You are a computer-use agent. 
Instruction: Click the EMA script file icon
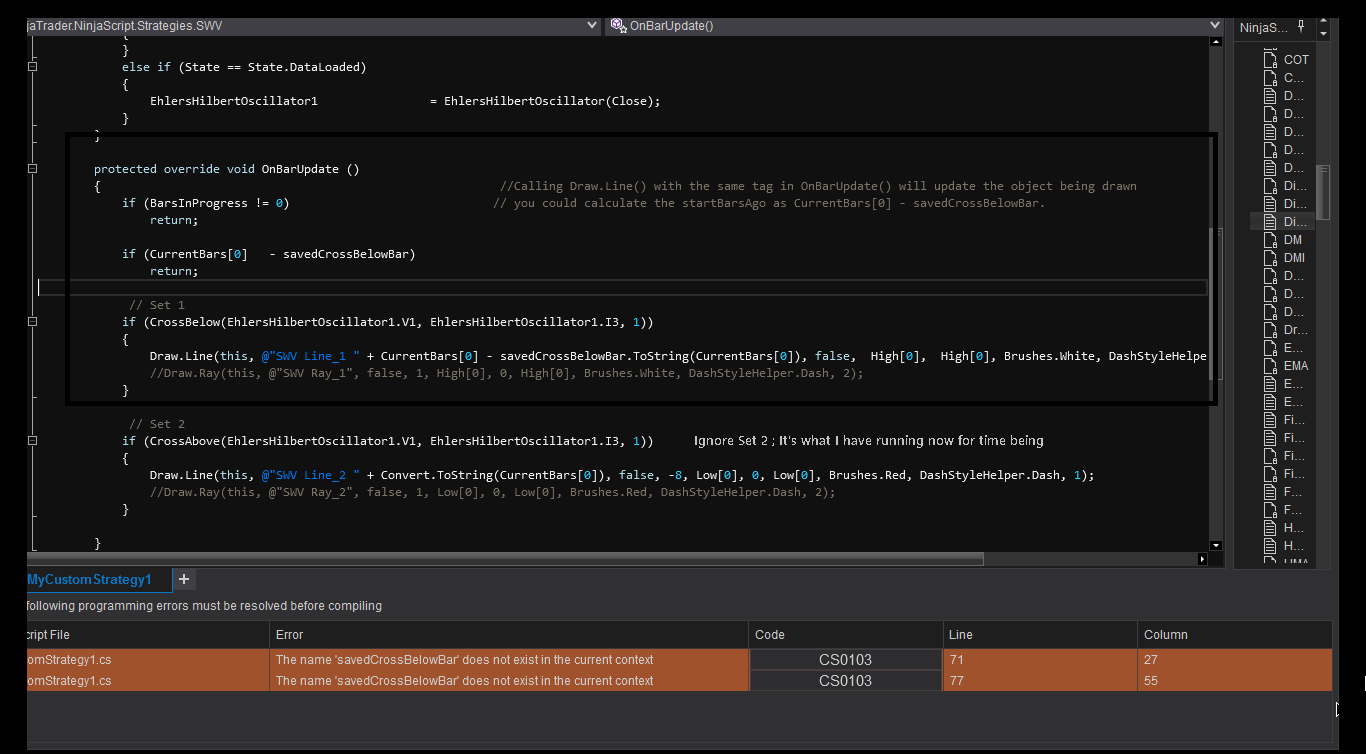[1270, 366]
